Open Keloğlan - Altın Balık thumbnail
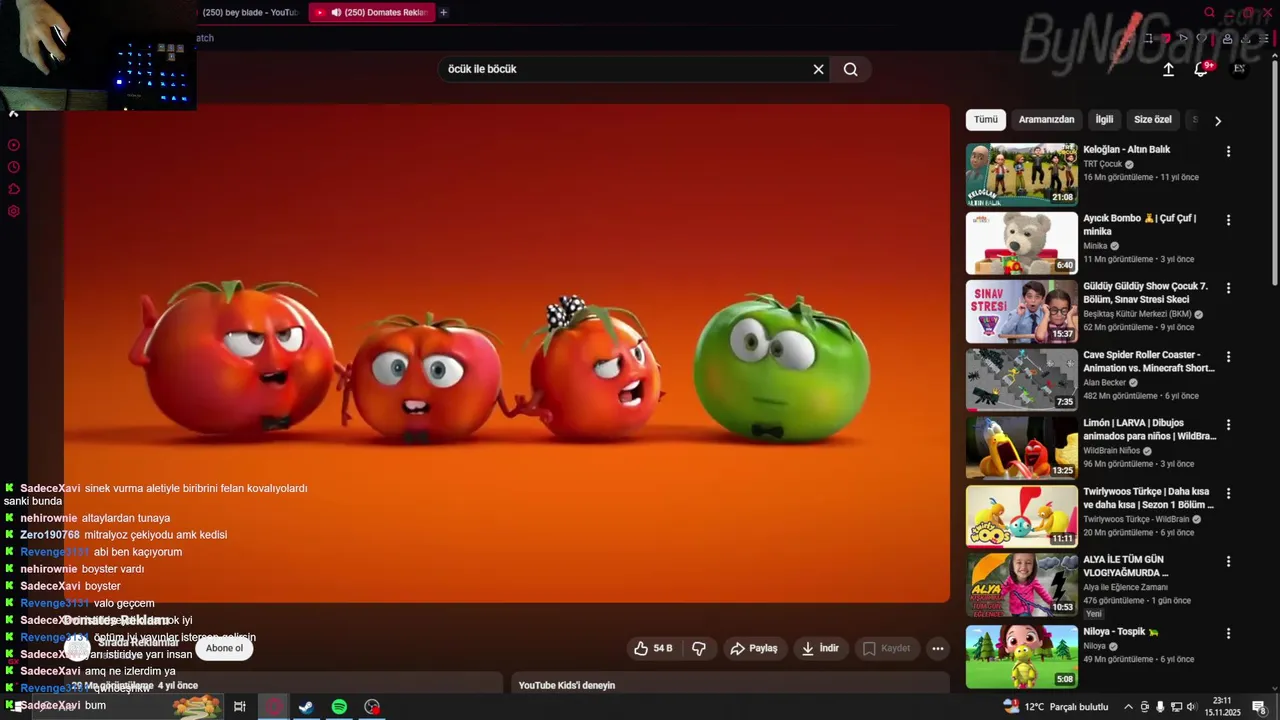The image size is (1280, 720). 1021,174
